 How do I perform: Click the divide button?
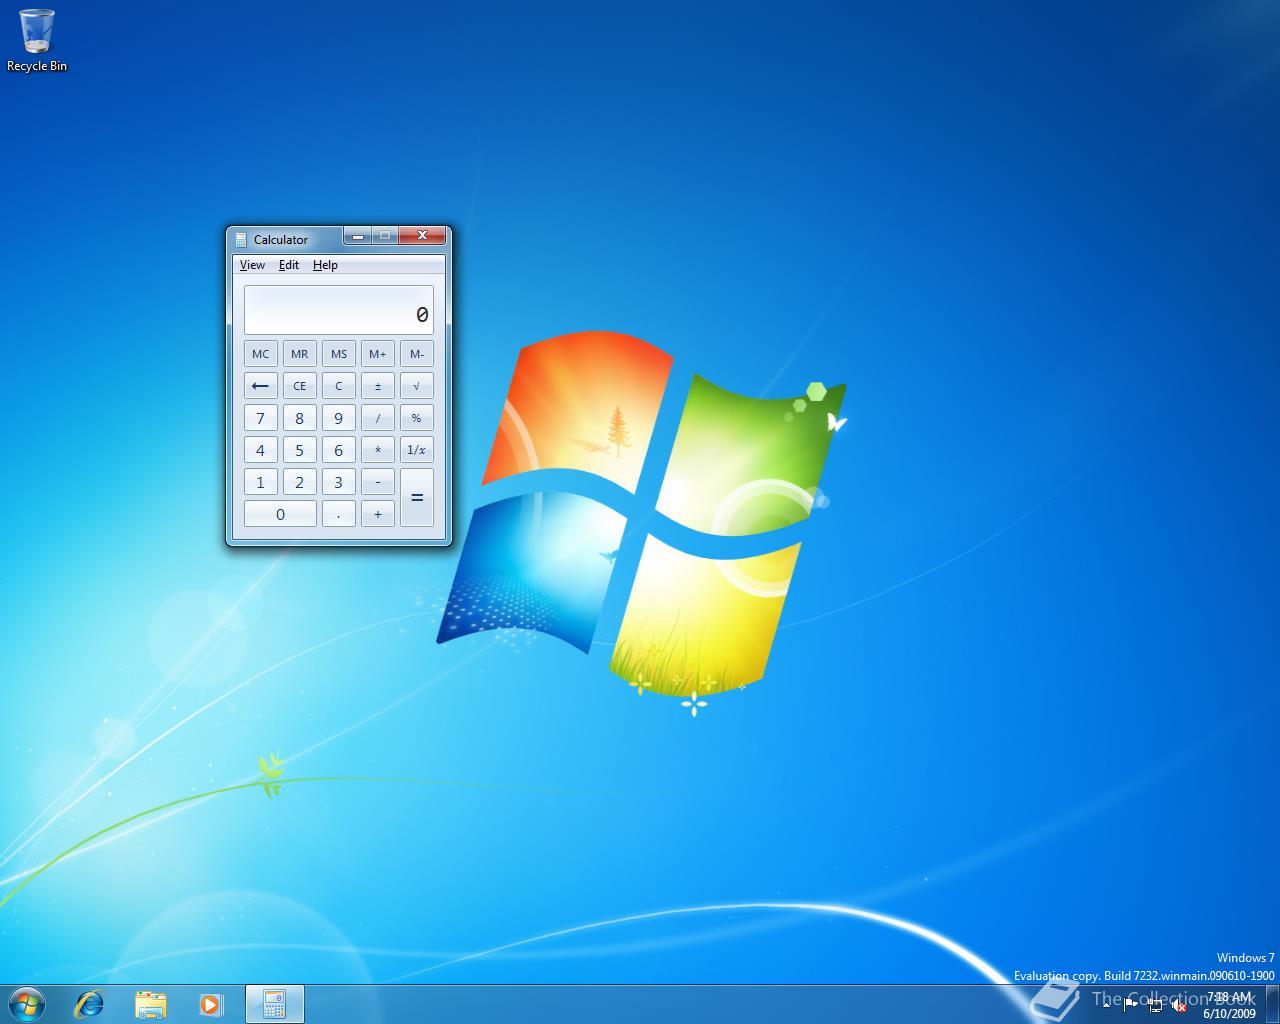tap(378, 418)
